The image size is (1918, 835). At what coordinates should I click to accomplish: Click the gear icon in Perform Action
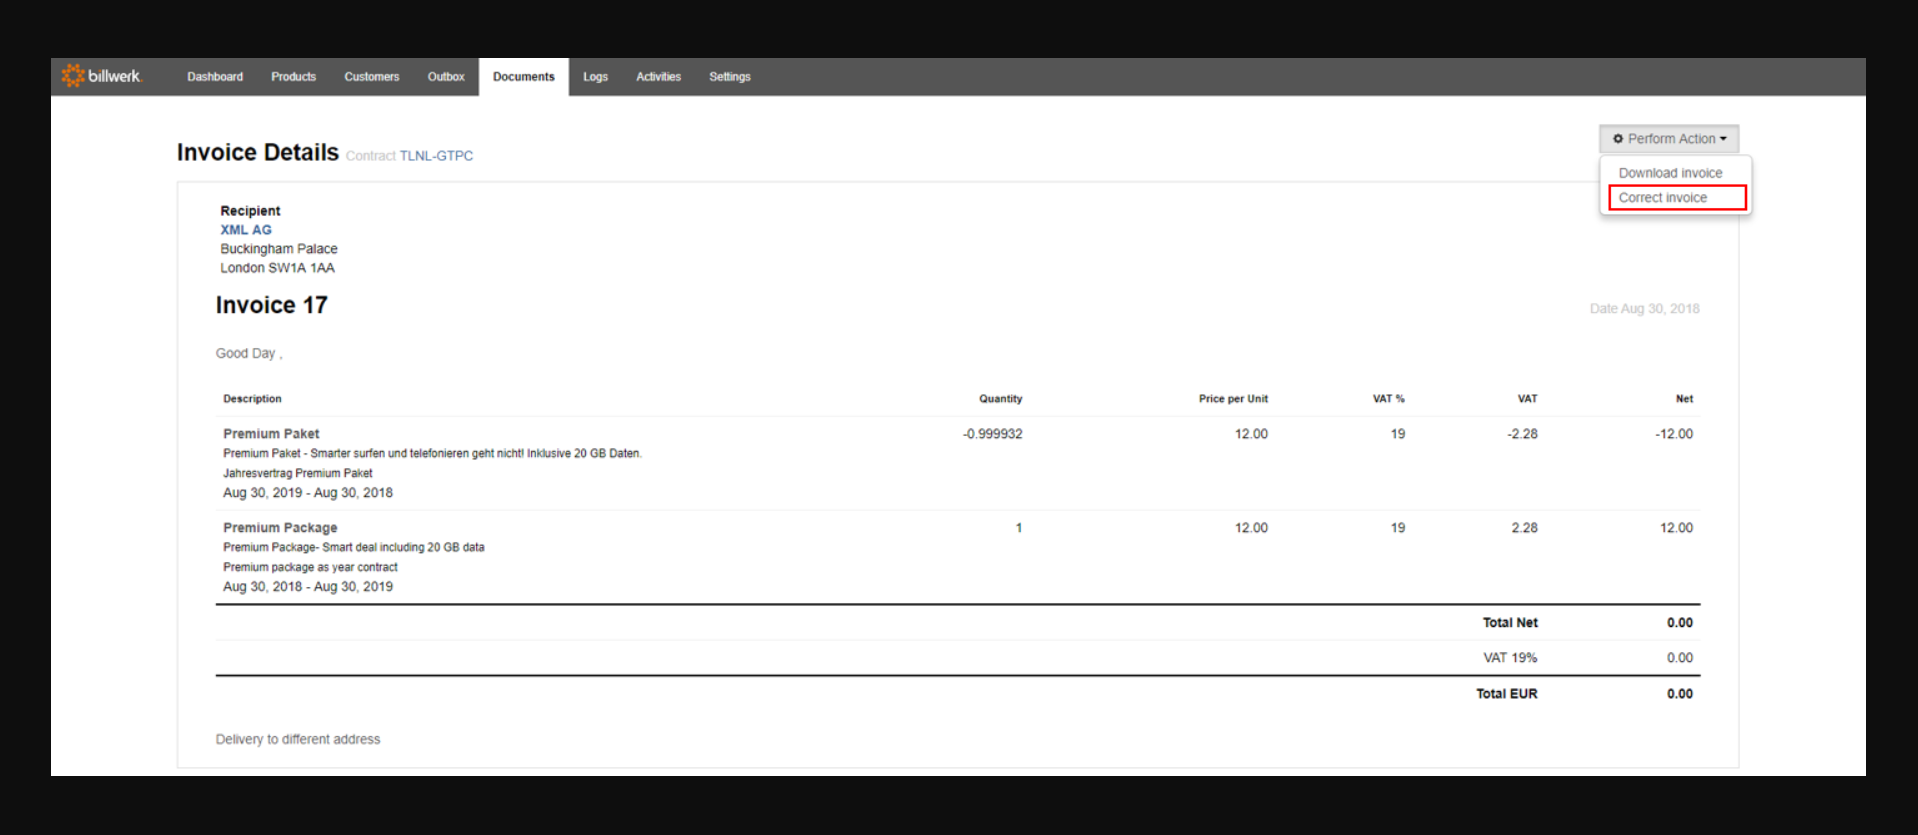click(x=1618, y=139)
